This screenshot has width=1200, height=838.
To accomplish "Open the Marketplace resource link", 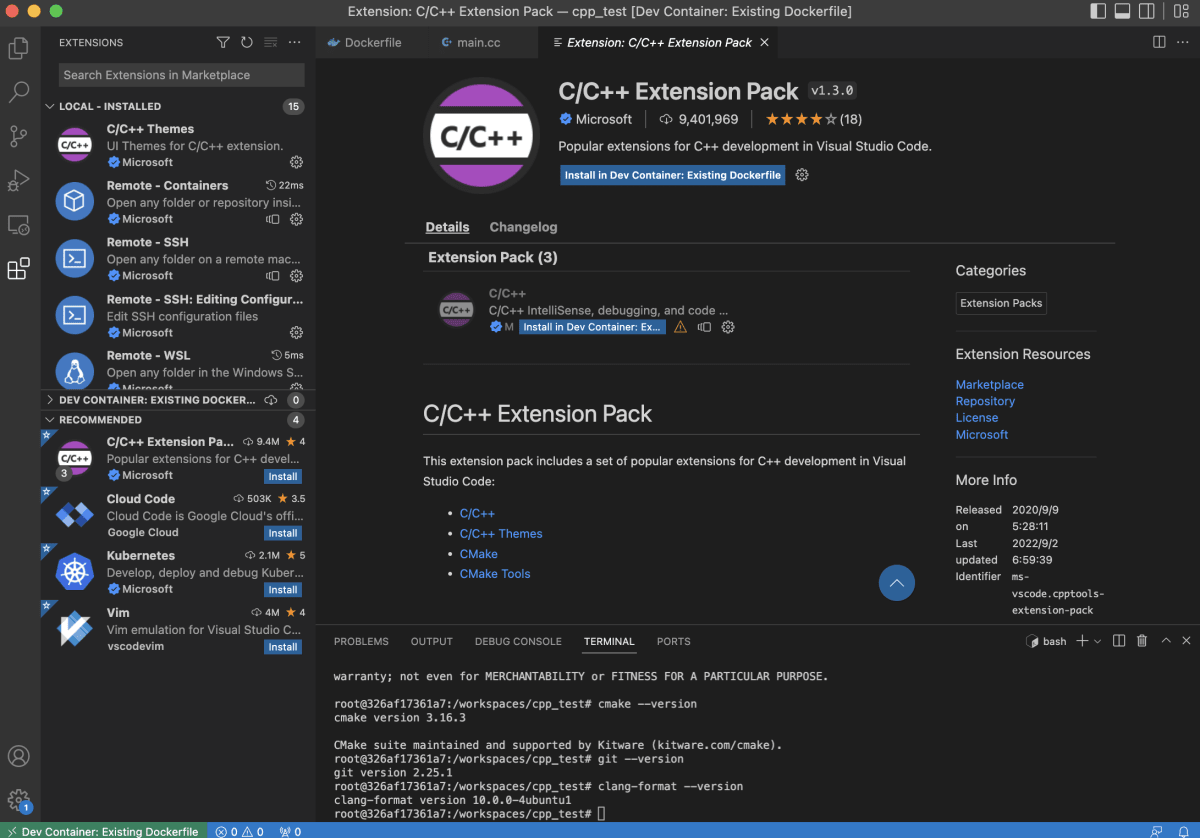I will click(989, 384).
